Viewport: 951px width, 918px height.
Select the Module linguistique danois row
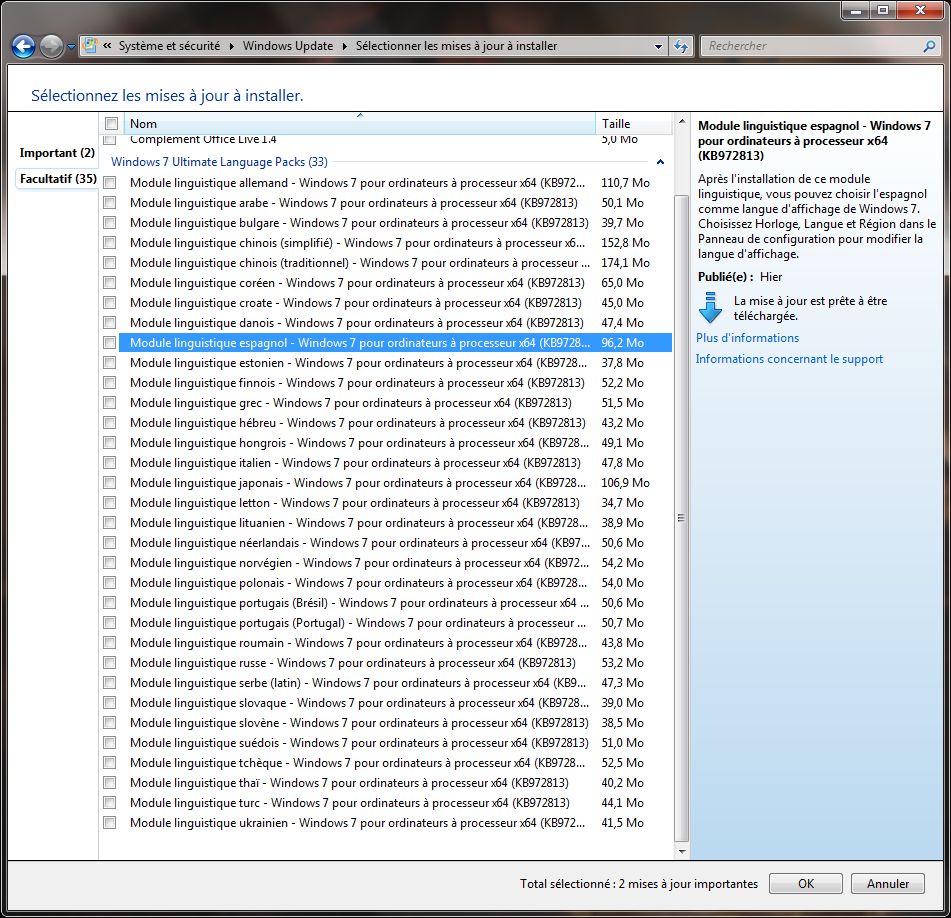click(395, 323)
